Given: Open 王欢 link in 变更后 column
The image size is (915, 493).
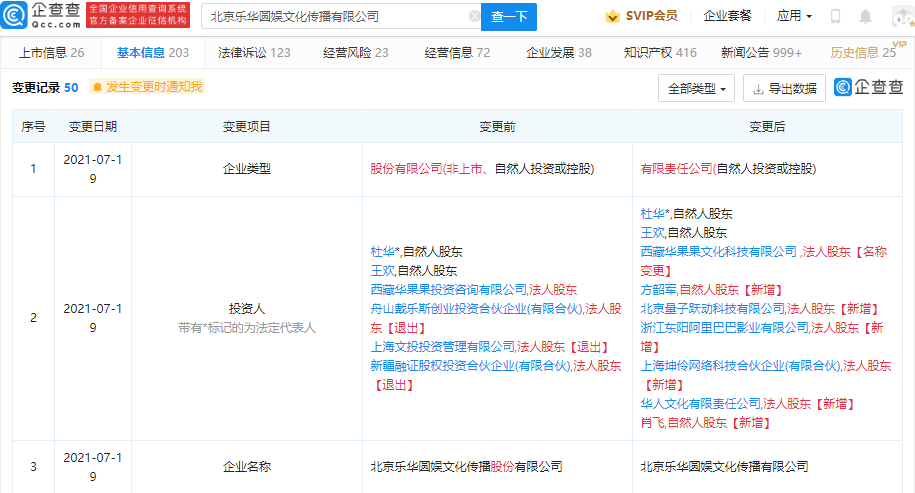Looking at the screenshot, I should click(652, 233).
